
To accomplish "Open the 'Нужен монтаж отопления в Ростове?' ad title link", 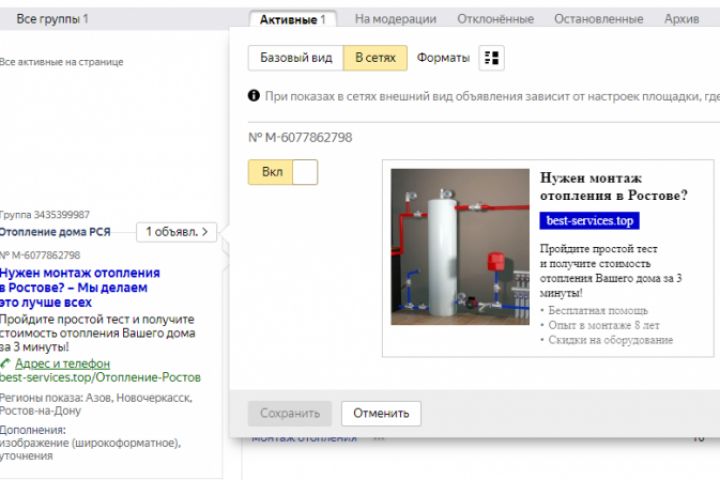I will click(x=80, y=288).
